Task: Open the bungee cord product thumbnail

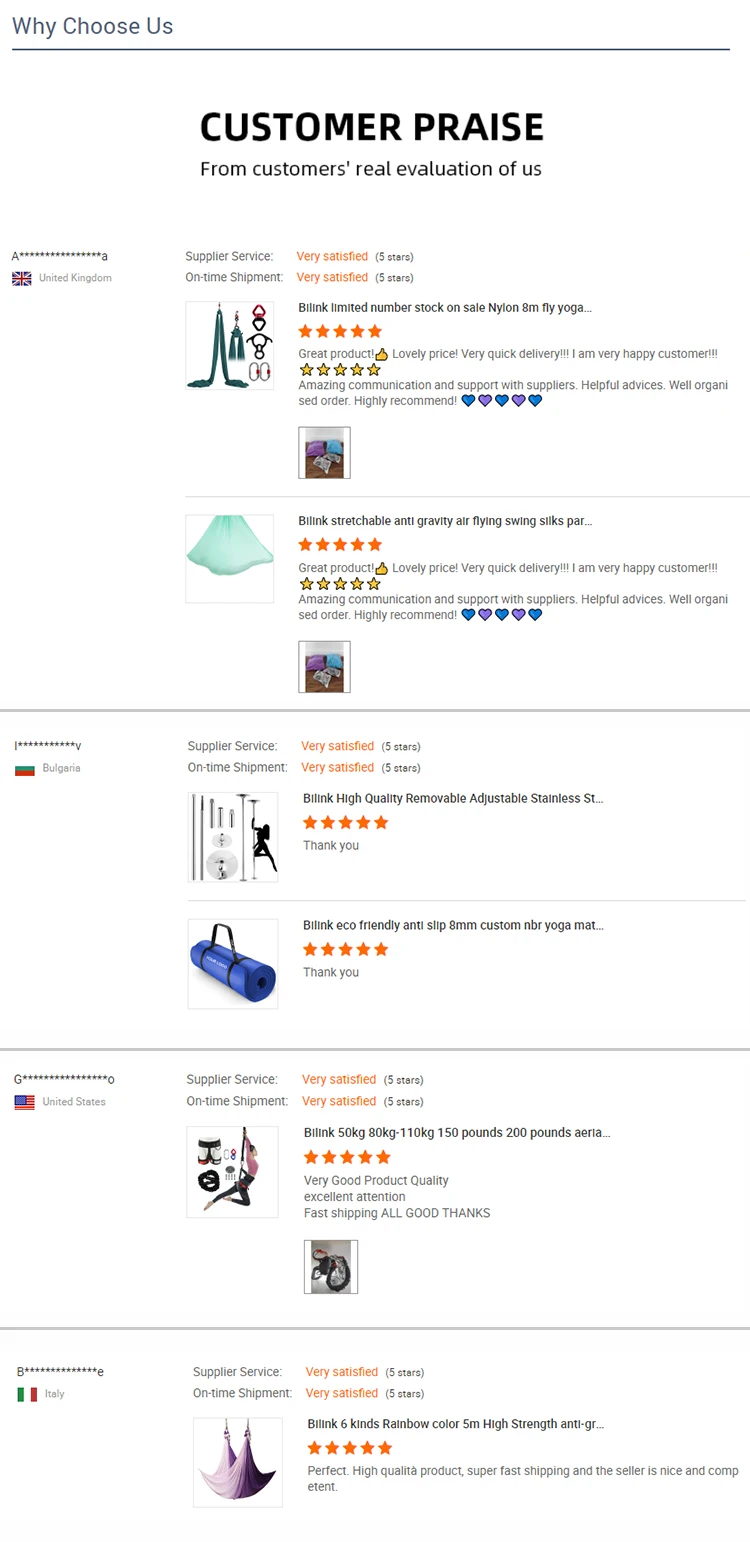Action: click(232, 1172)
